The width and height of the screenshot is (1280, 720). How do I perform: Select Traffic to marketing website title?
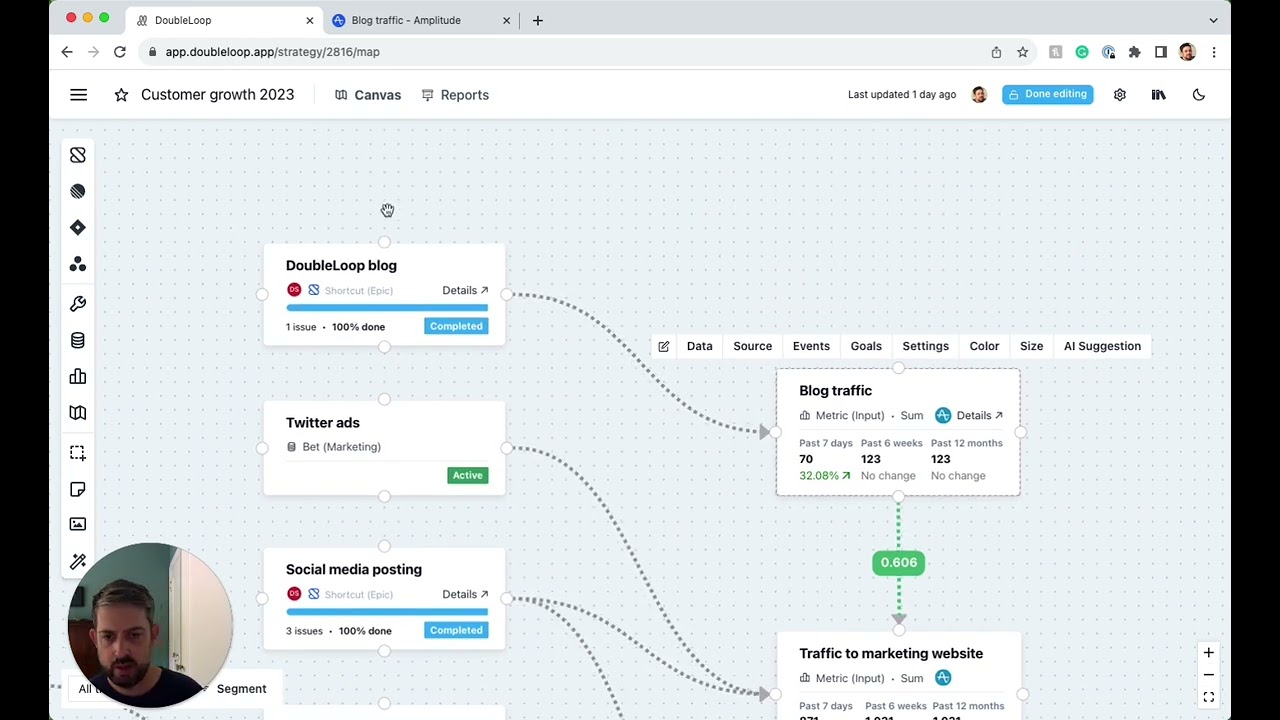click(891, 653)
